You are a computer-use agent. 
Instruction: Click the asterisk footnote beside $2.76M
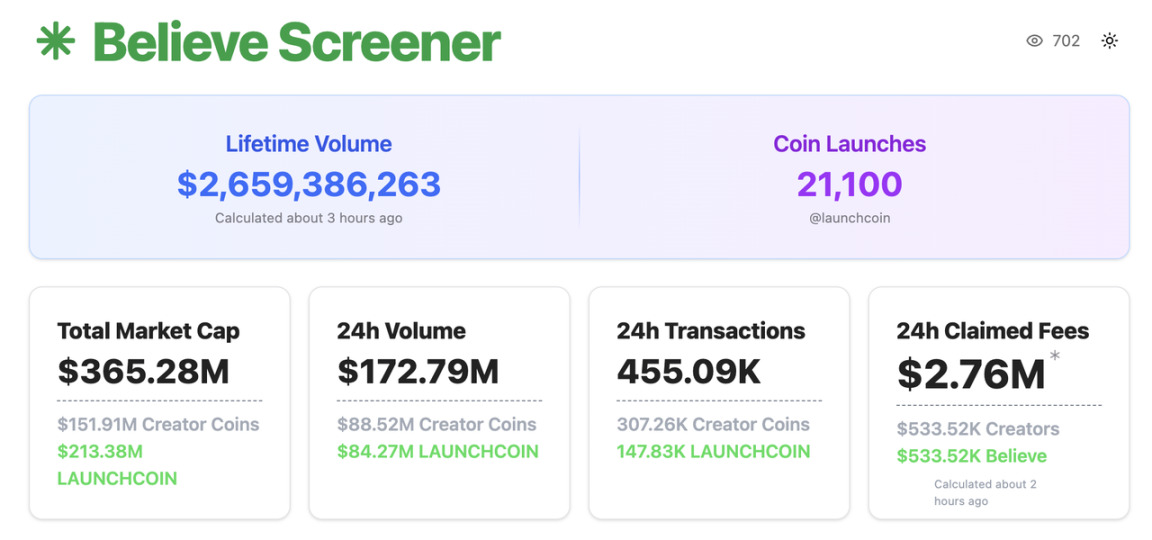1055,357
